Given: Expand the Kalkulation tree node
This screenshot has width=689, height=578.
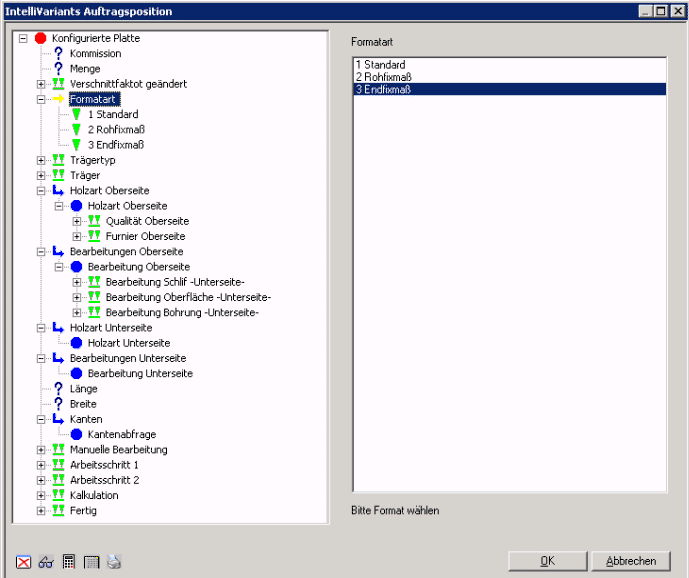Looking at the screenshot, I should point(41,496).
